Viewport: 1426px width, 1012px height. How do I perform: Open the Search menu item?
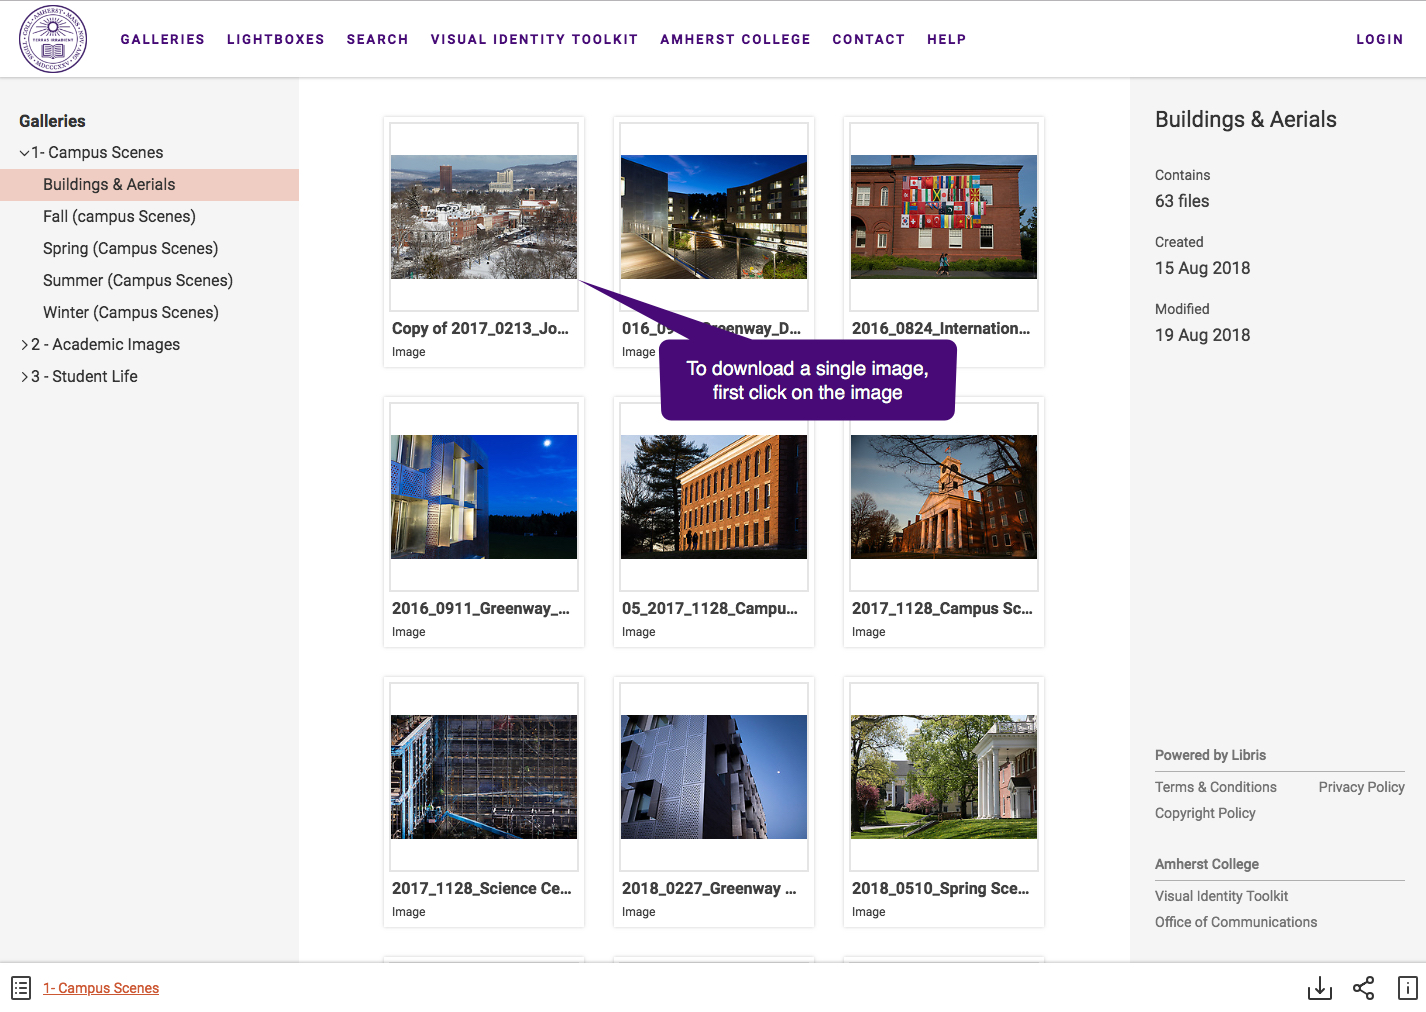pos(378,39)
